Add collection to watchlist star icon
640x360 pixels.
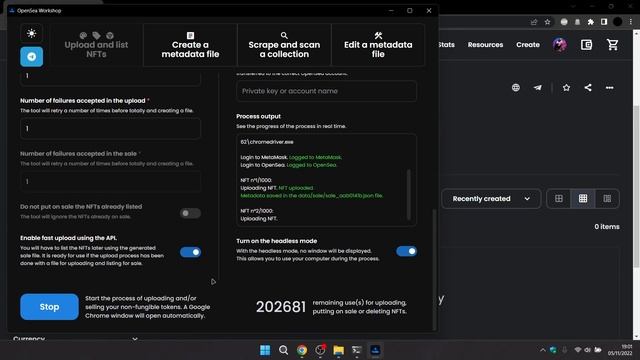point(566,88)
